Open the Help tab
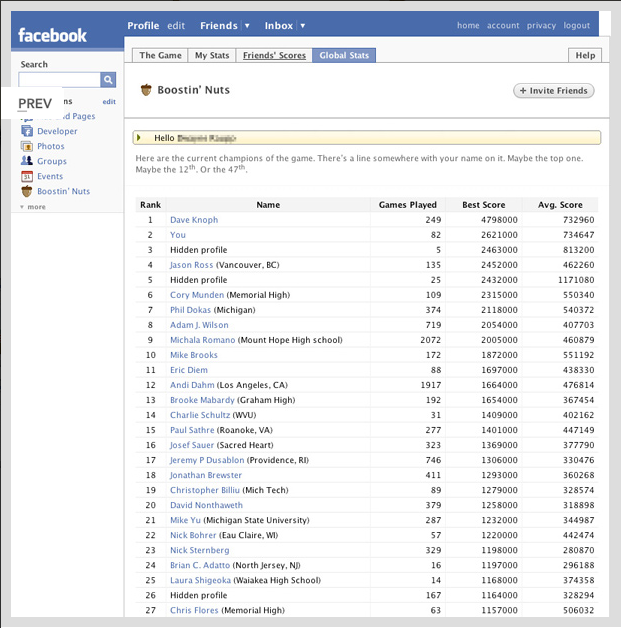The width and height of the screenshot is (621, 628). click(x=585, y=55)
